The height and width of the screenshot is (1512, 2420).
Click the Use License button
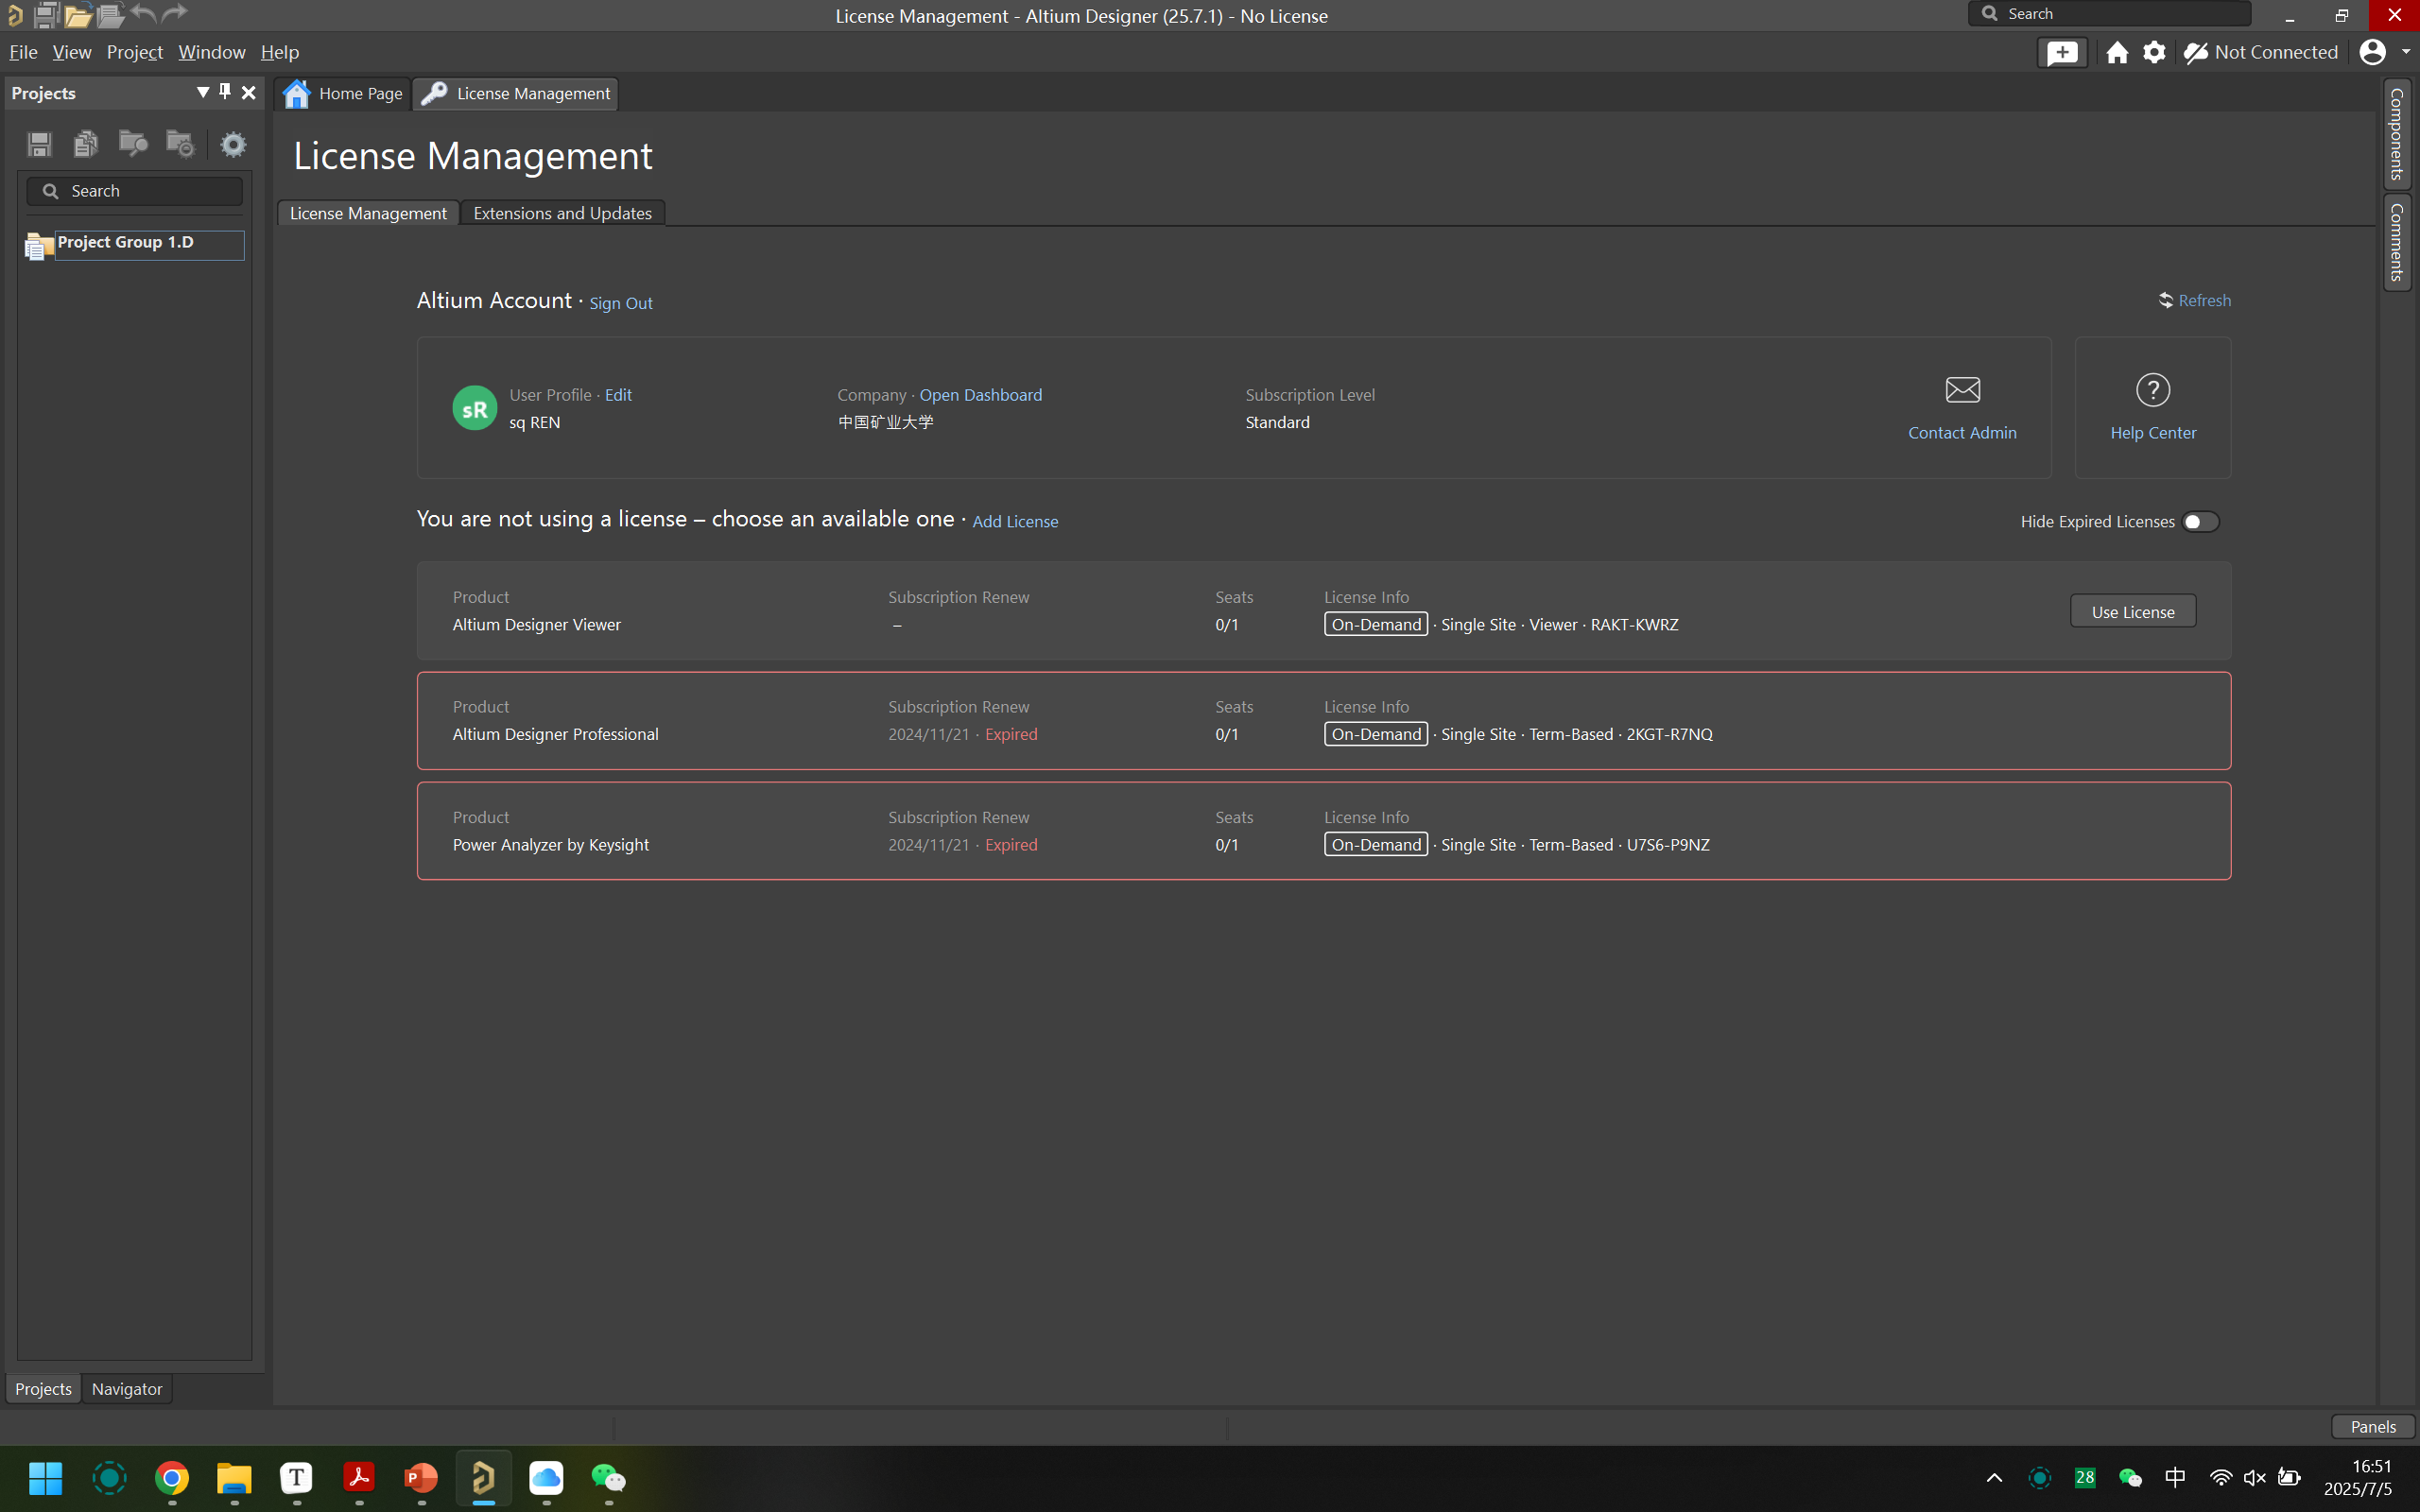pyautogui.click(x=2132, y=611)
